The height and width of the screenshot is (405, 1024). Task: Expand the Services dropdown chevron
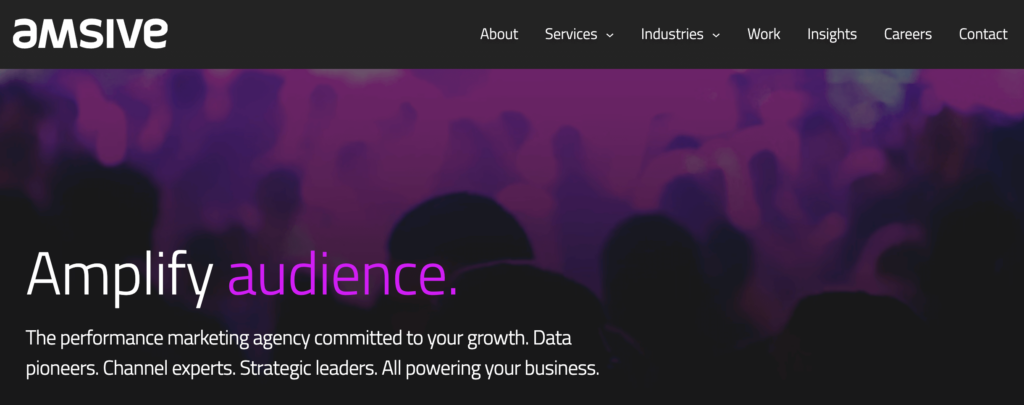coord(608,35)
